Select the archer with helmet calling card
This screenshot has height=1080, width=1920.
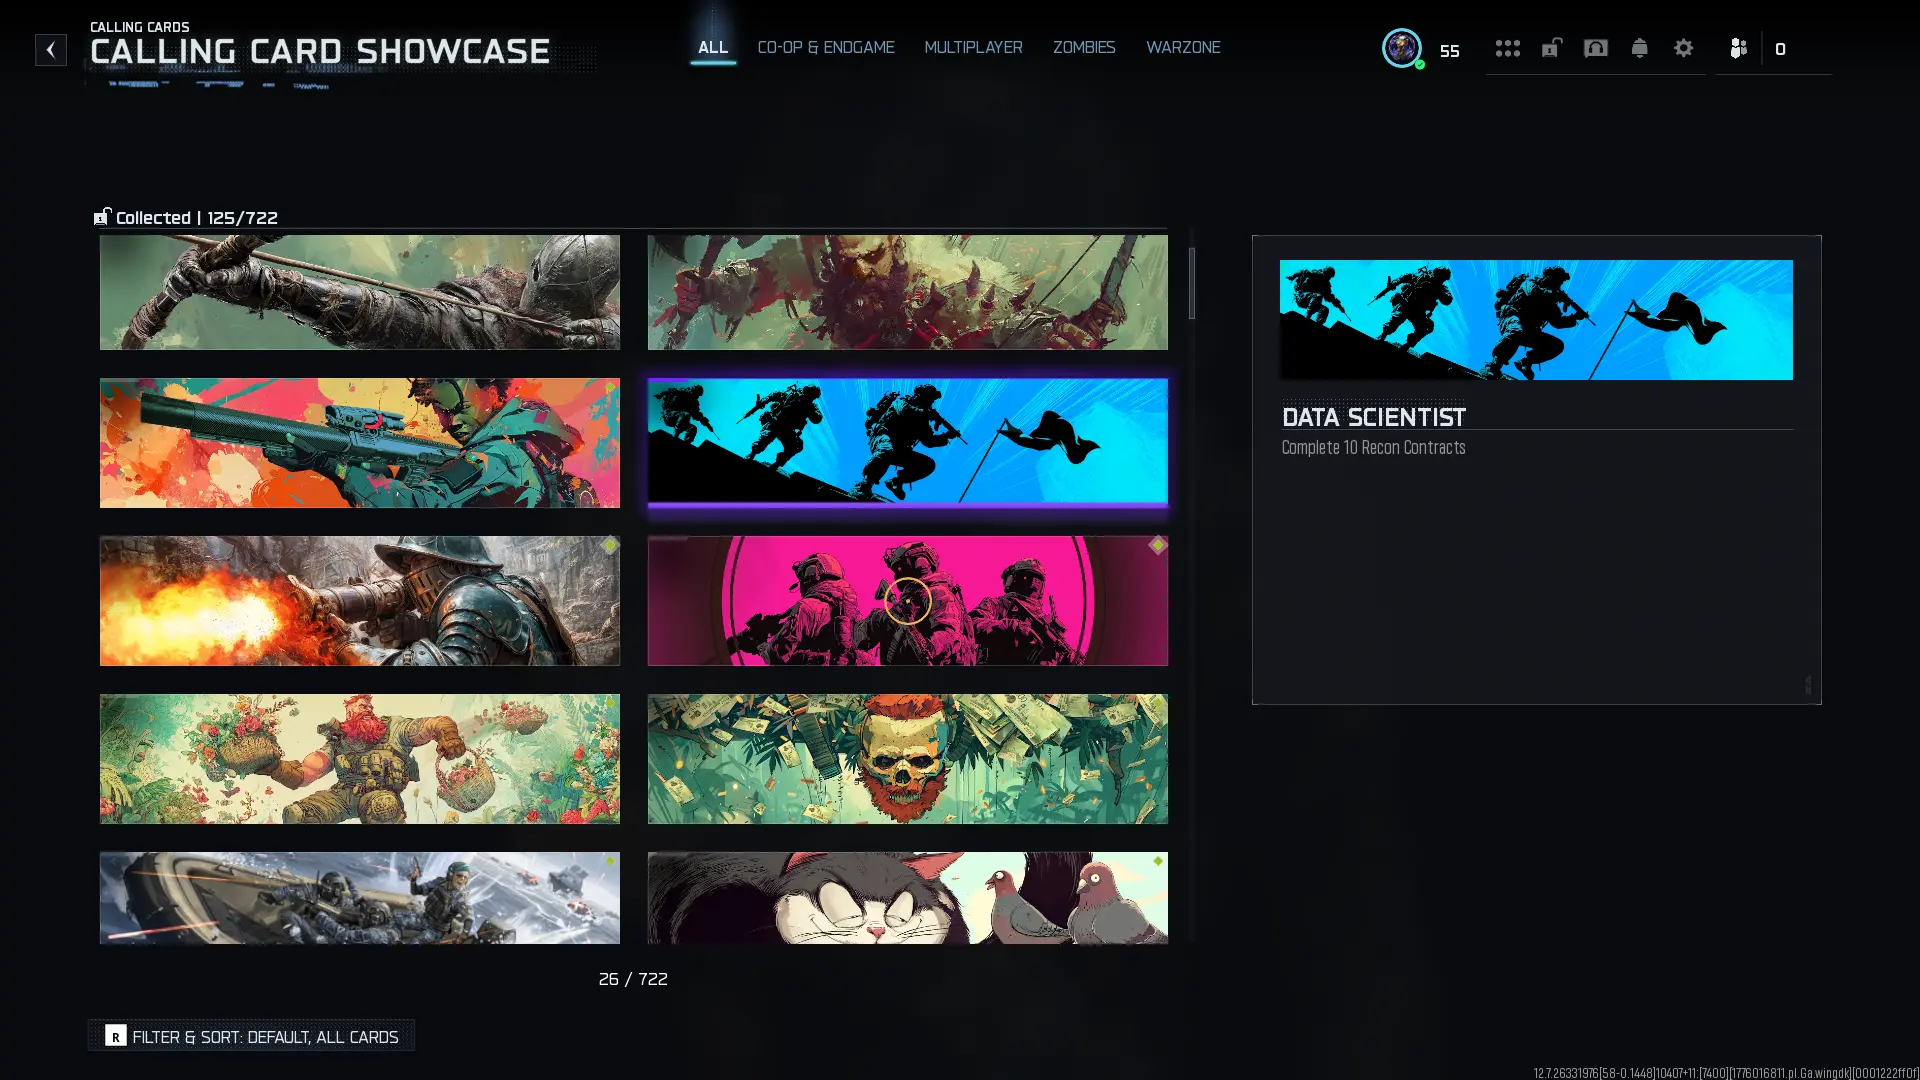pyautogui.click(x=359, y=292)
